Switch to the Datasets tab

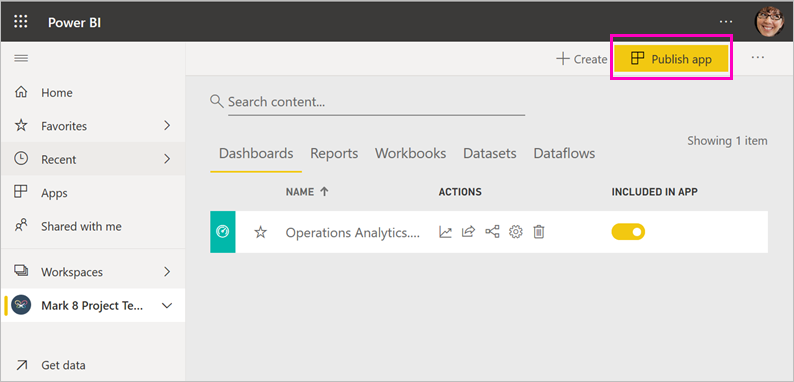[490, 154]
